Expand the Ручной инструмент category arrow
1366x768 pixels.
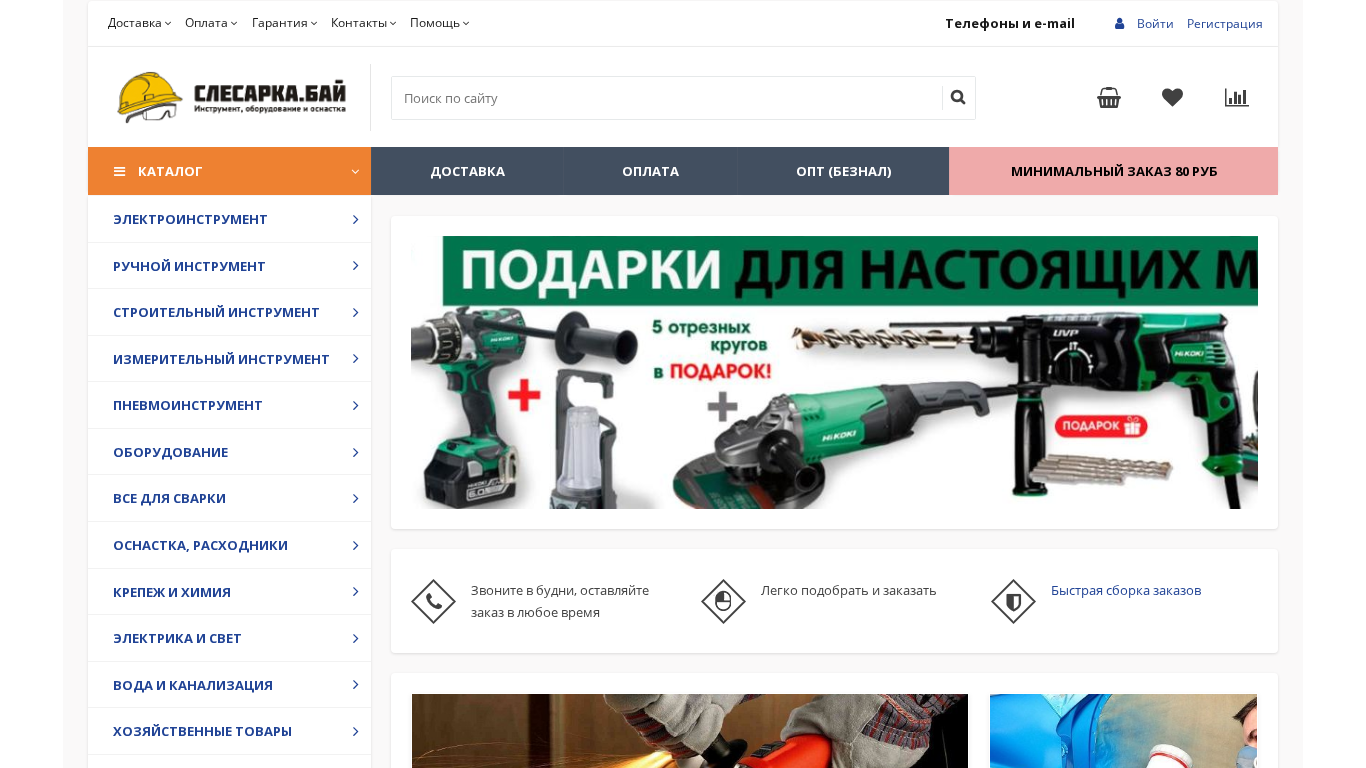pos(355,266)
